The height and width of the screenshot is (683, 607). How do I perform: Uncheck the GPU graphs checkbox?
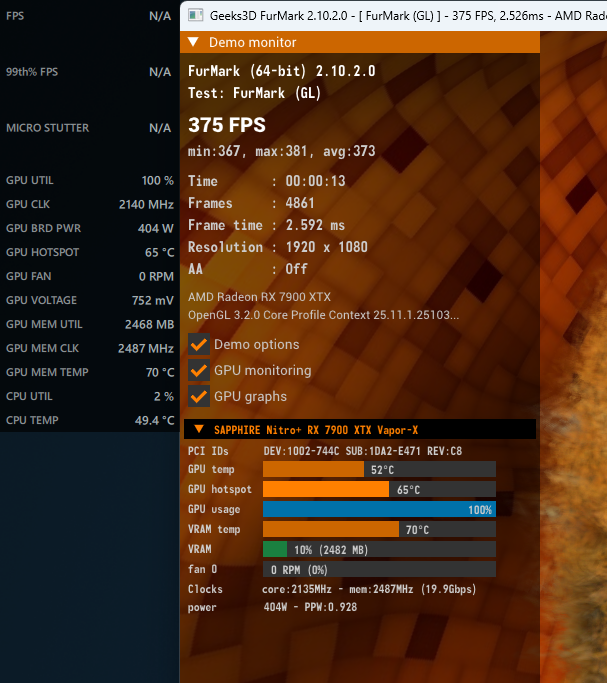pos(199,396)
